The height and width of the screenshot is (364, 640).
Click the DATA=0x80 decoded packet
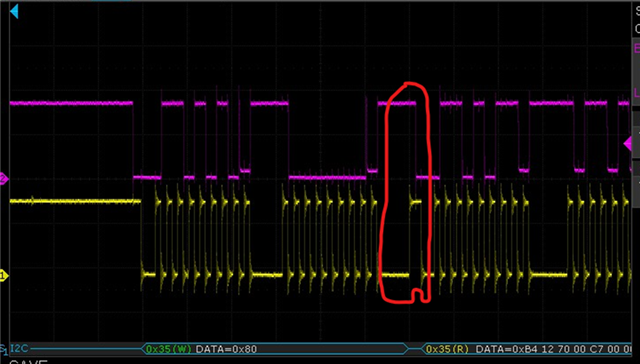(x=227, y=349)
